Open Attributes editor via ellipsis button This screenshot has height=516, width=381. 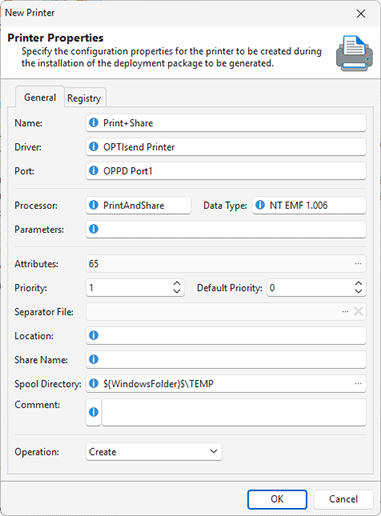pos(358,264)
